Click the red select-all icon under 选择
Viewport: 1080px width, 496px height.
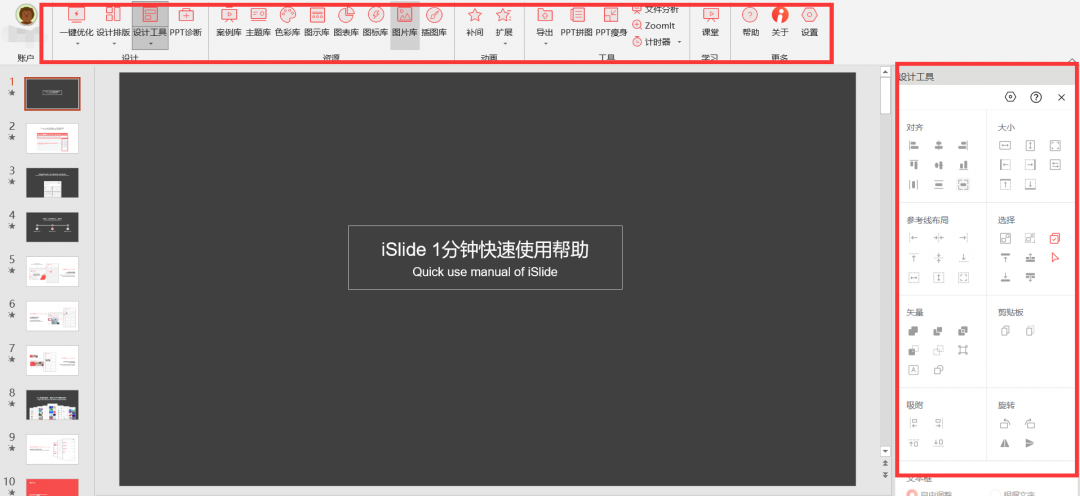coord(1055,238)
